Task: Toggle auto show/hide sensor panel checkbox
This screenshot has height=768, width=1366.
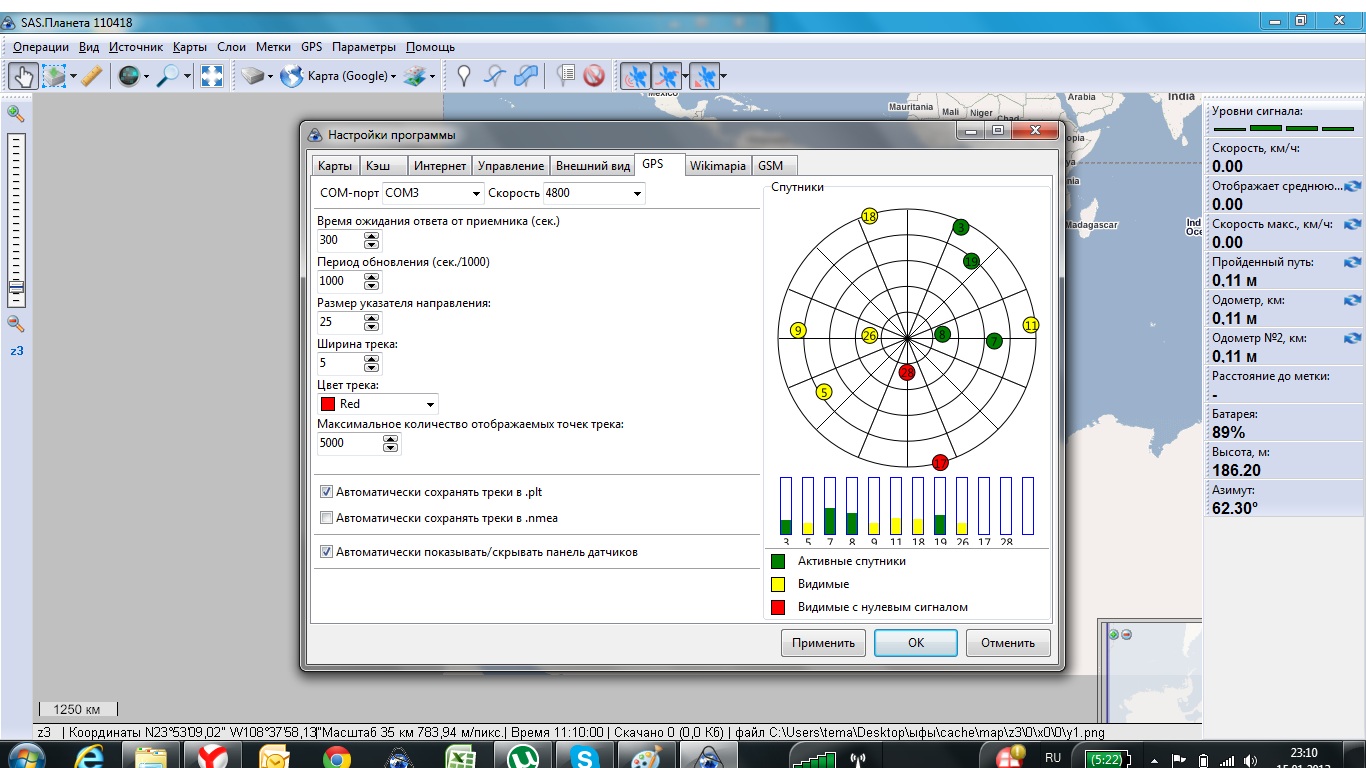Action: tap(326, 552)
